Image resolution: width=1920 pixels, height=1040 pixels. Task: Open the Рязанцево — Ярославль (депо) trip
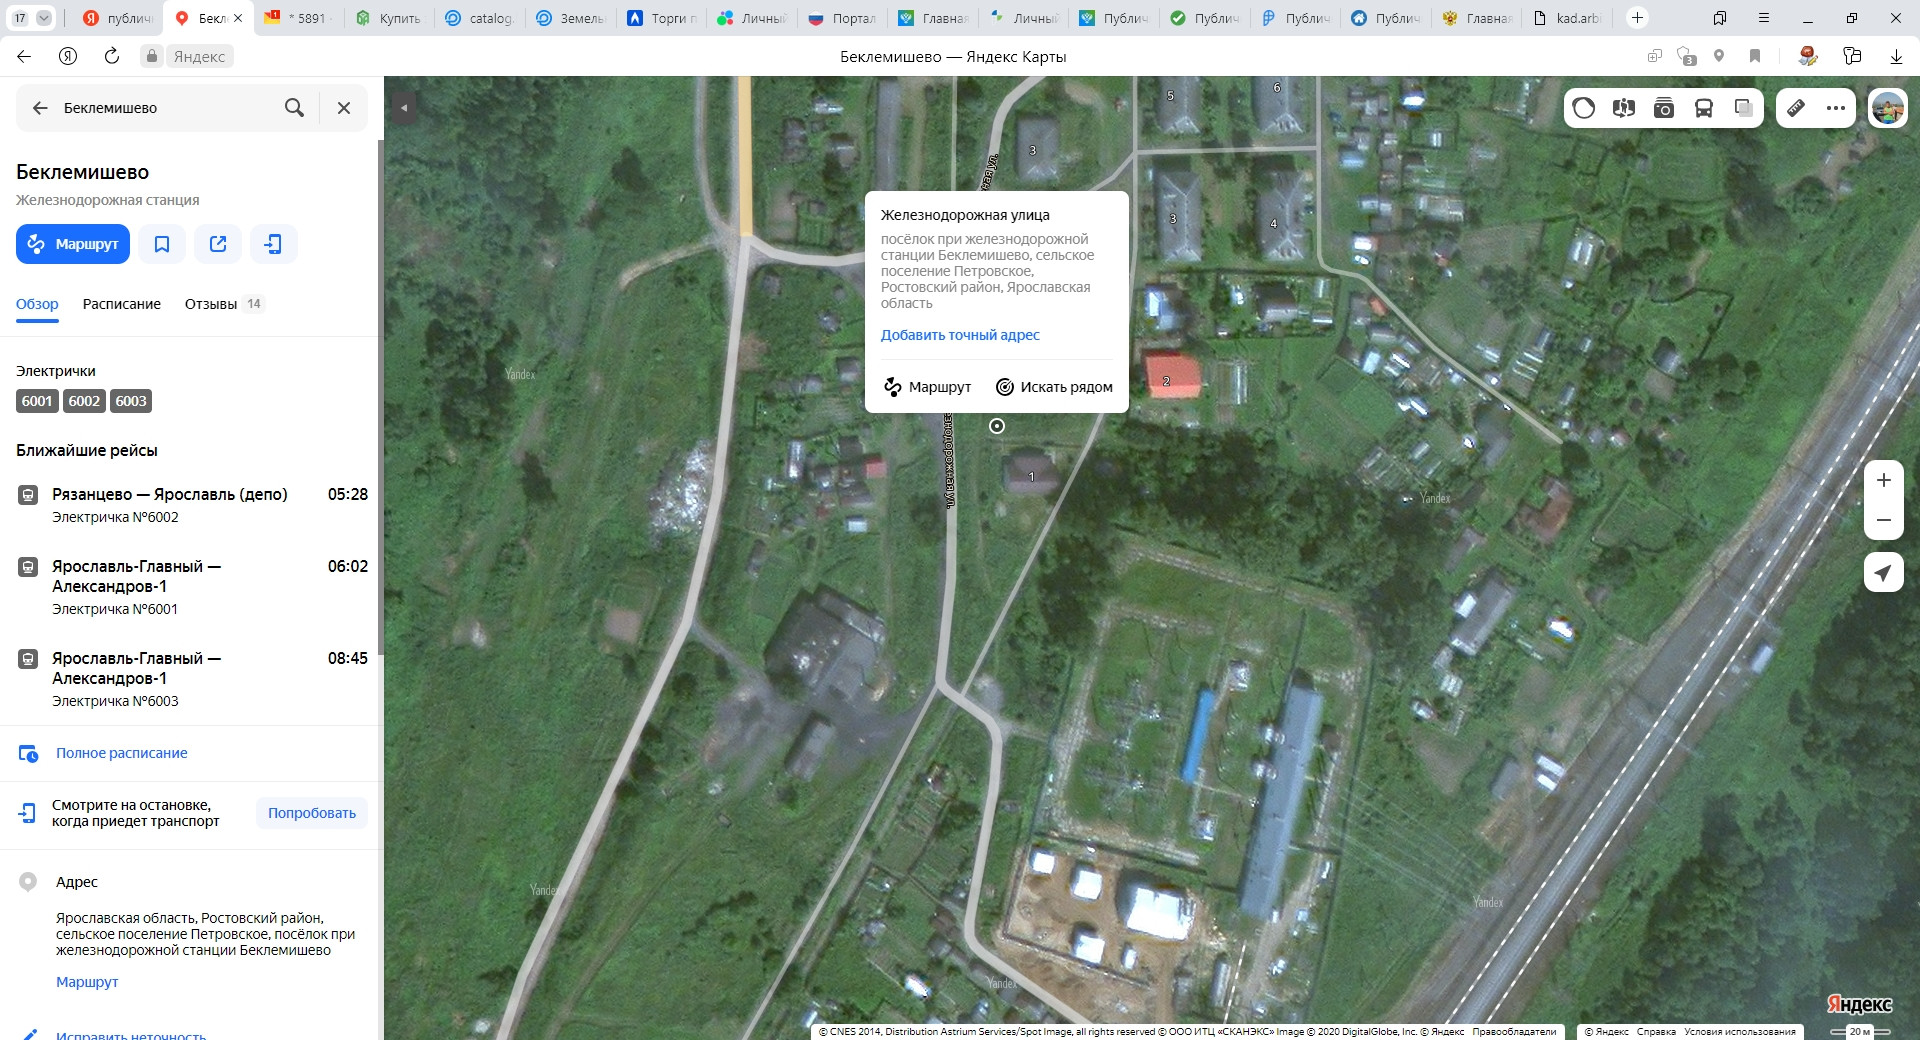point(192,505)
